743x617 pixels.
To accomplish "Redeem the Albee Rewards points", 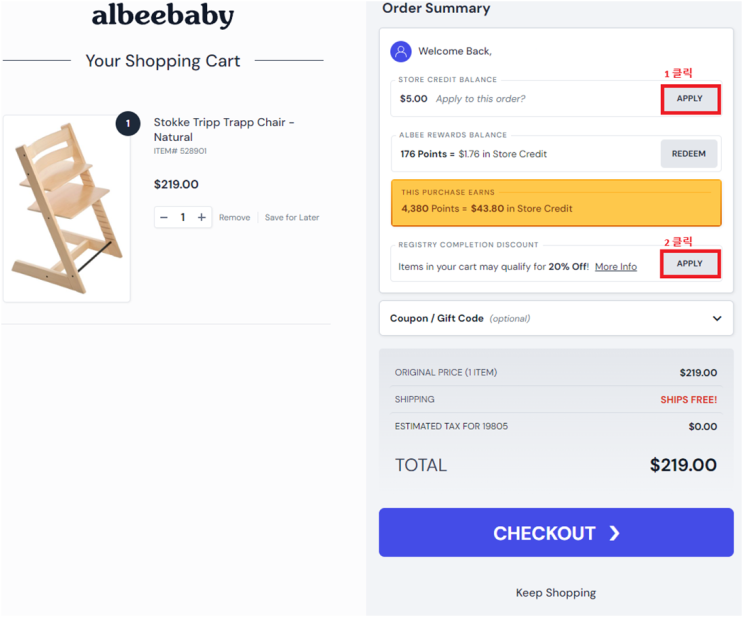I will (x=689, y=154).
